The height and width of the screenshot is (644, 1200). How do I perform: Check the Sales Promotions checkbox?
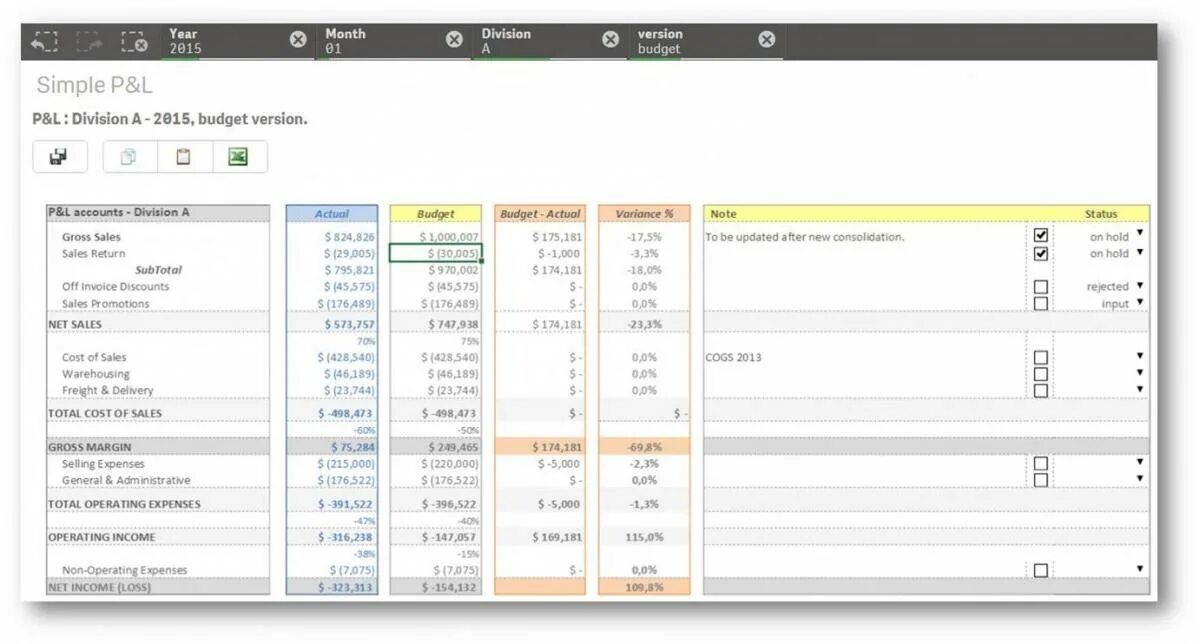pyautogui.click(x=1041, y=303)
